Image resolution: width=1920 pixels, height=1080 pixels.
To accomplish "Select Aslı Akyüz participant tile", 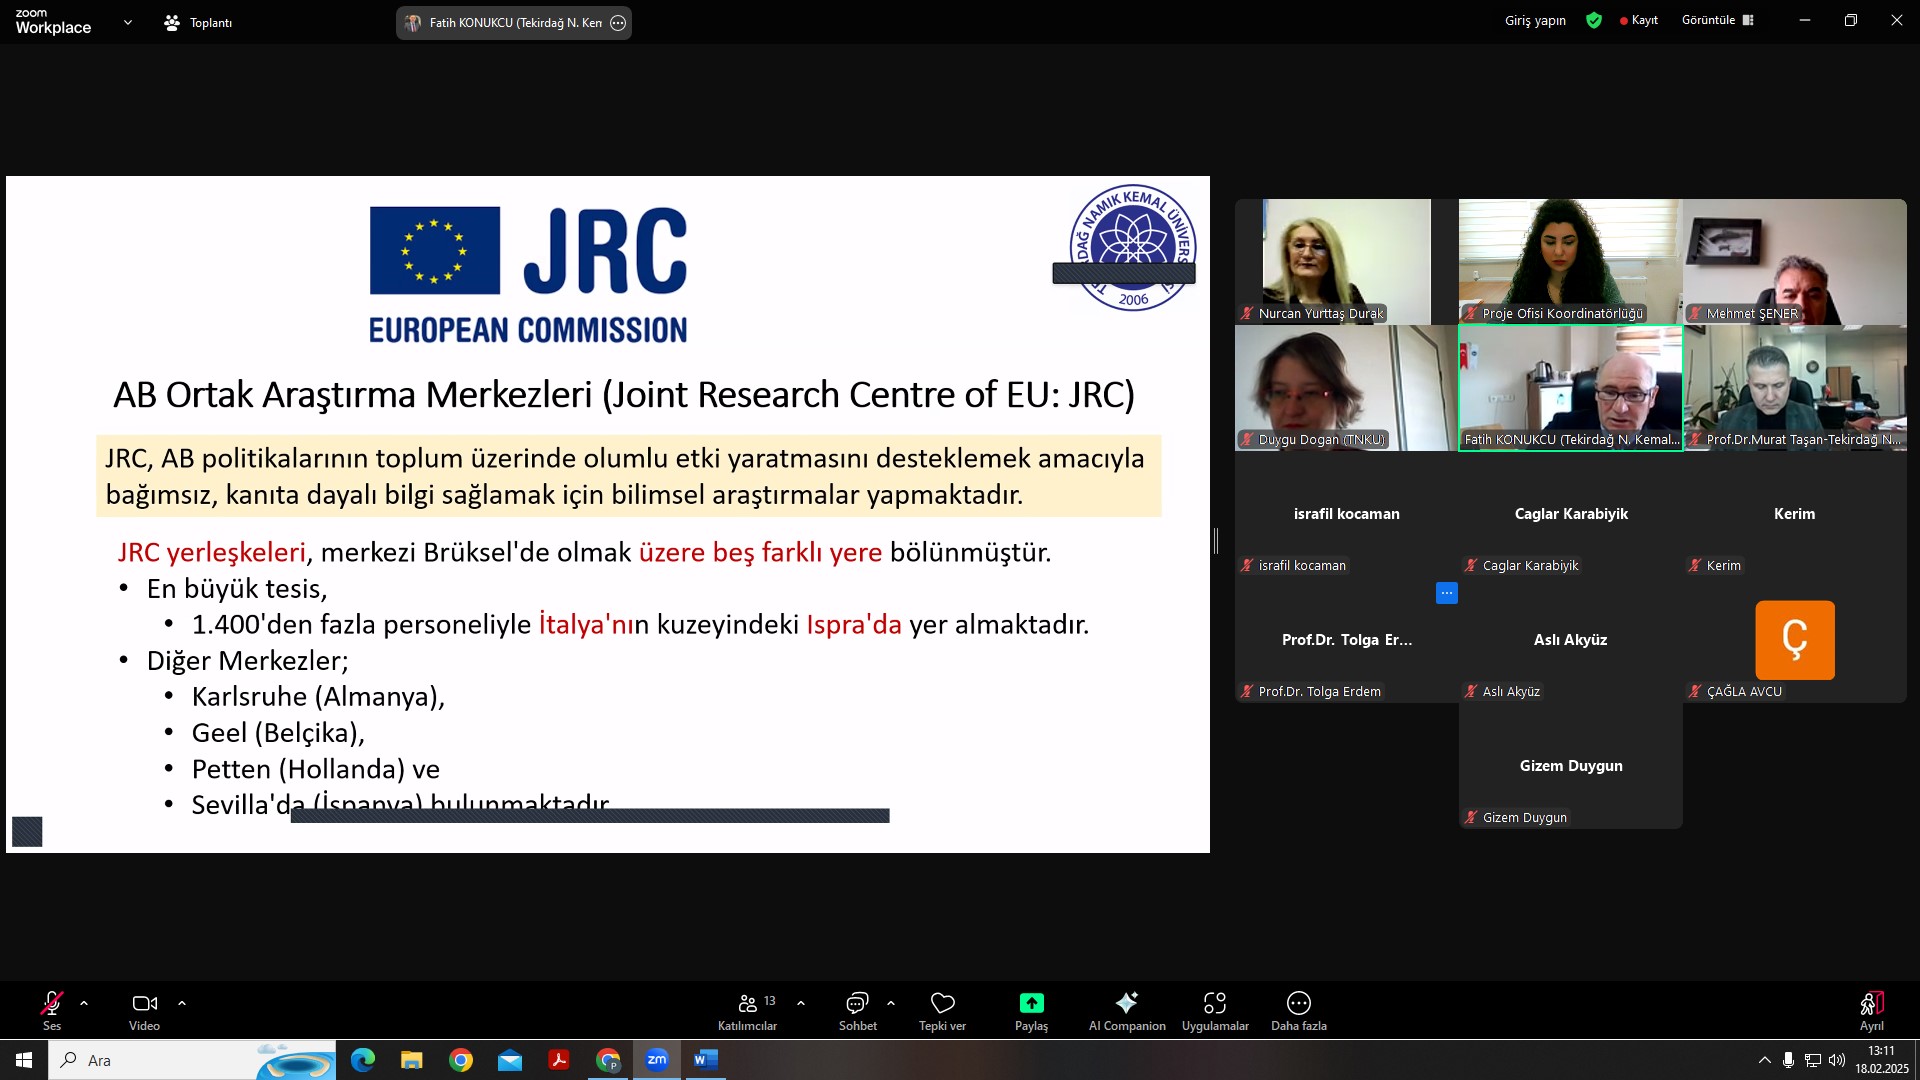I will point(1570,640).
